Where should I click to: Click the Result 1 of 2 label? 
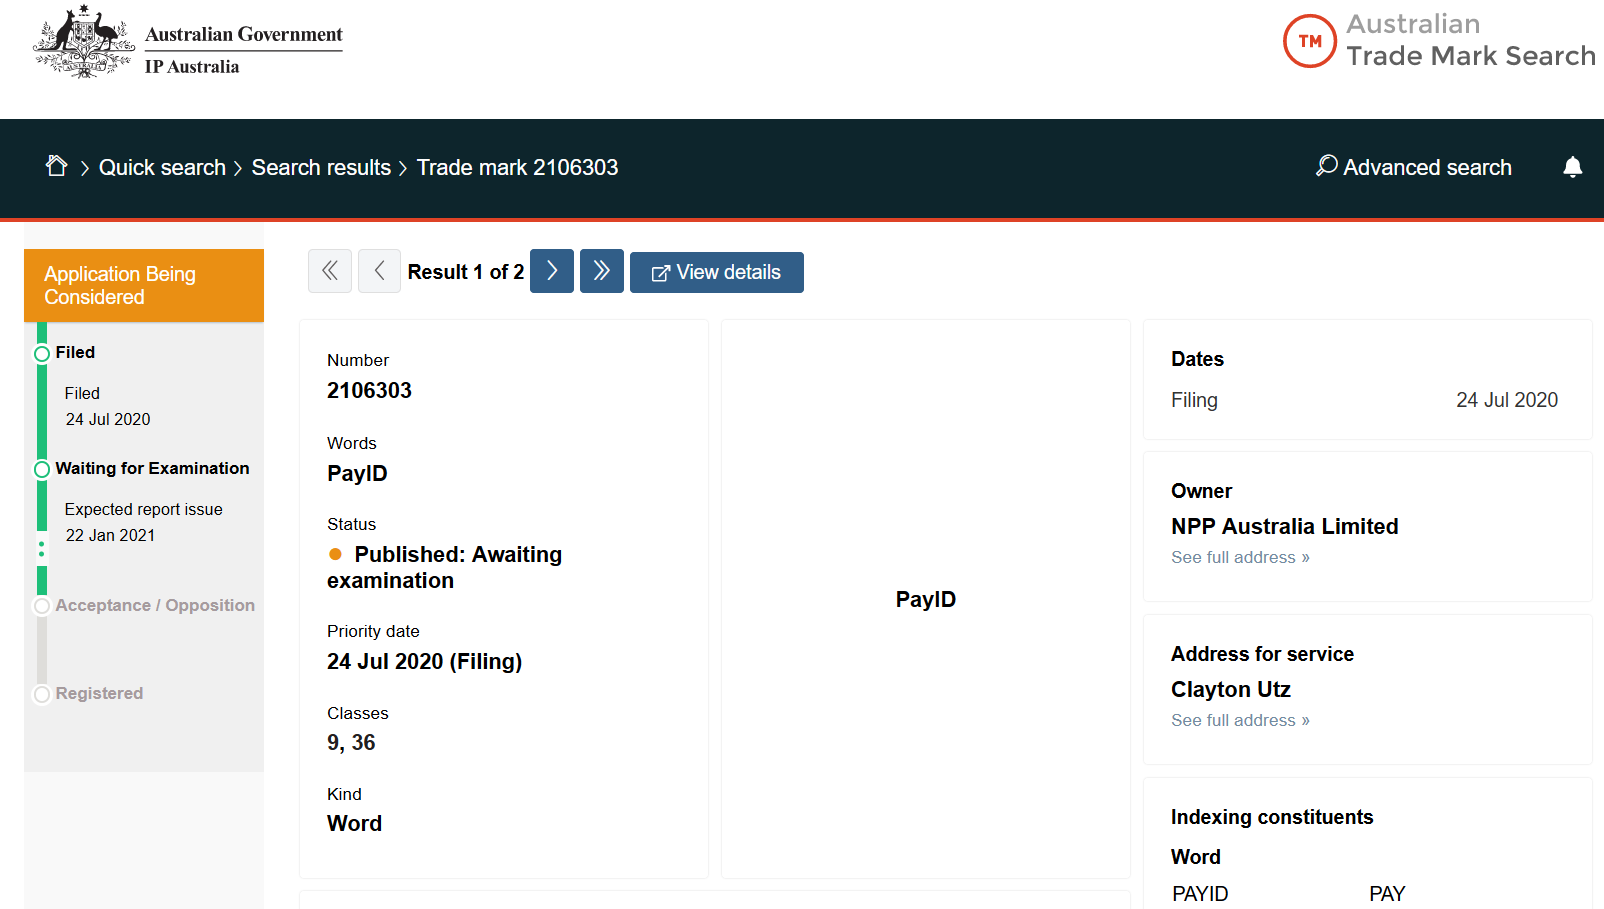click(466, 272)
